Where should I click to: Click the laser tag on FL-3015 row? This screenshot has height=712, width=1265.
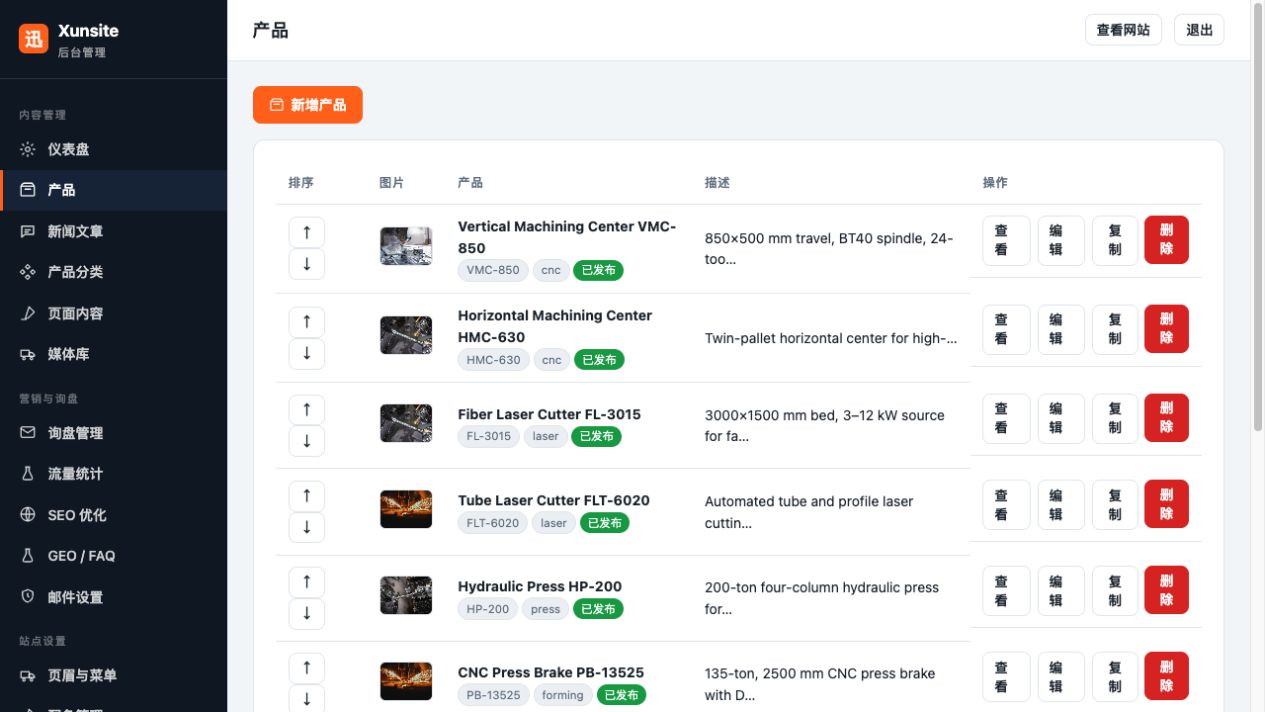545,436
